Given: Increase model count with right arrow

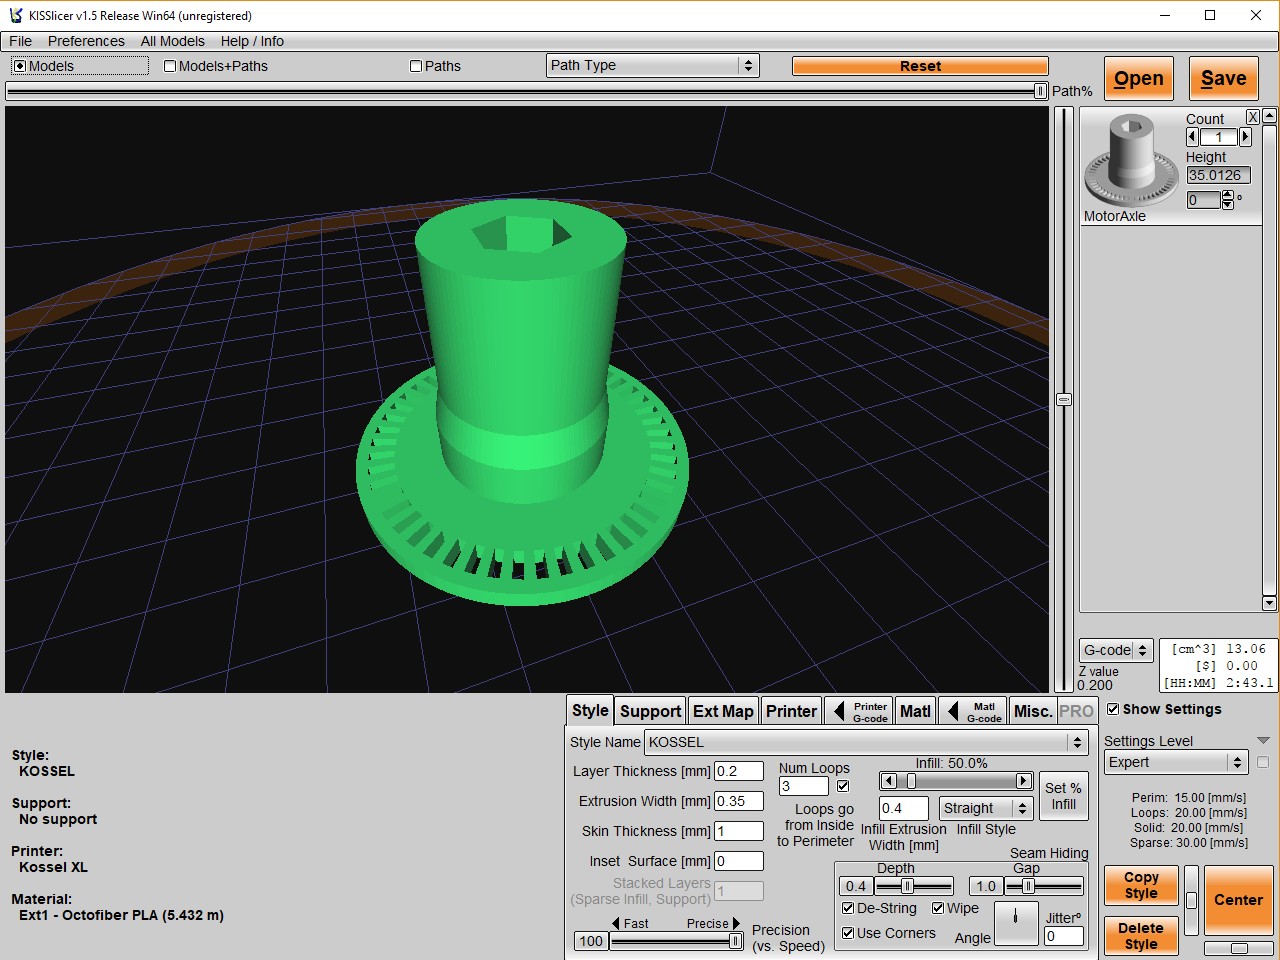Looking at the screenshot, I should 1245,137.
